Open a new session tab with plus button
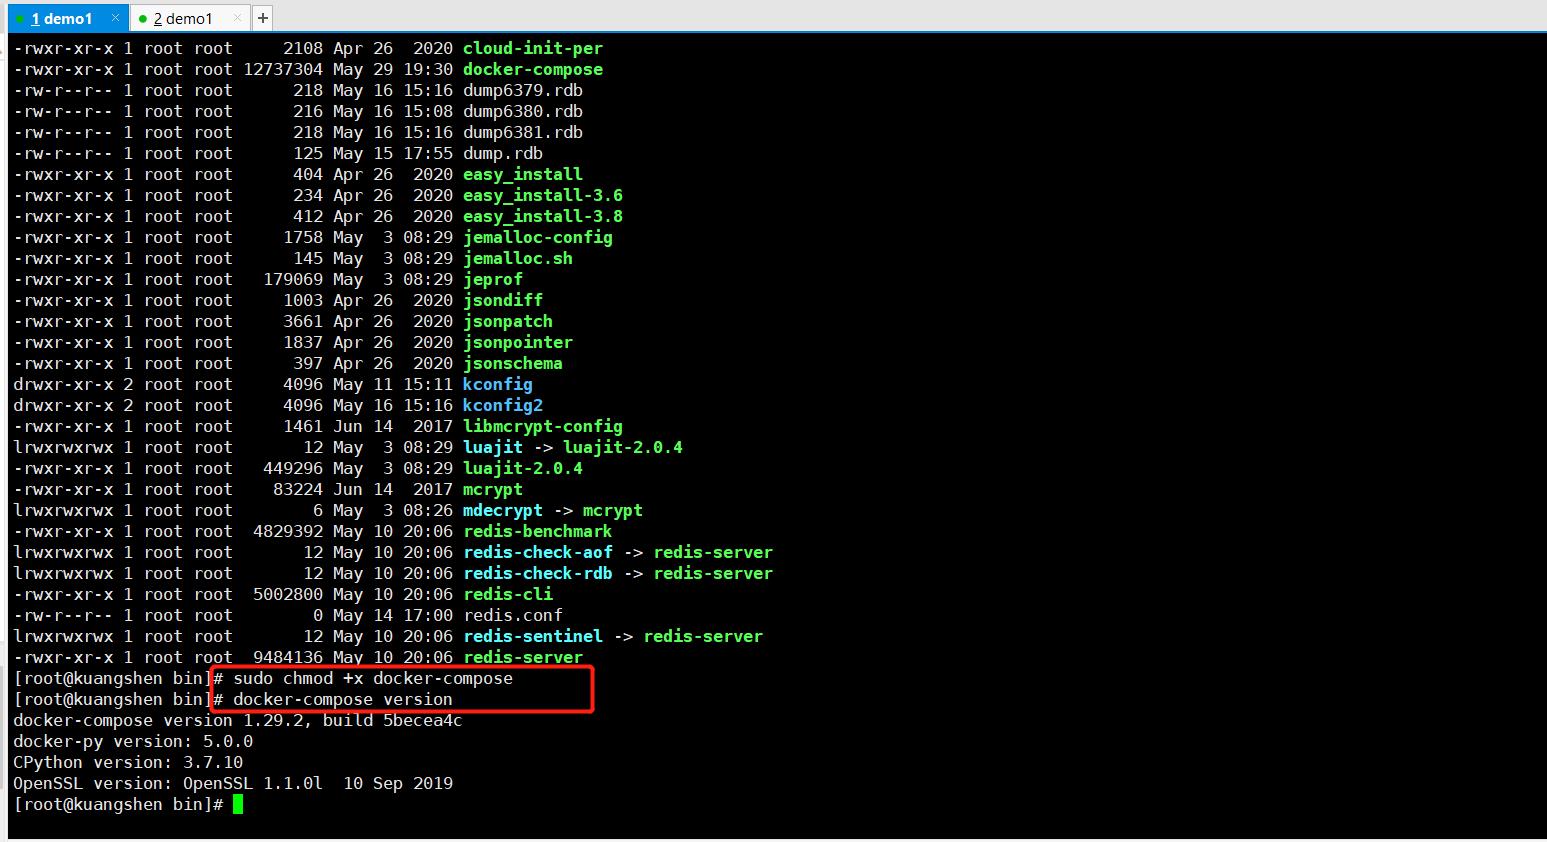 click(x=262, y=18)
